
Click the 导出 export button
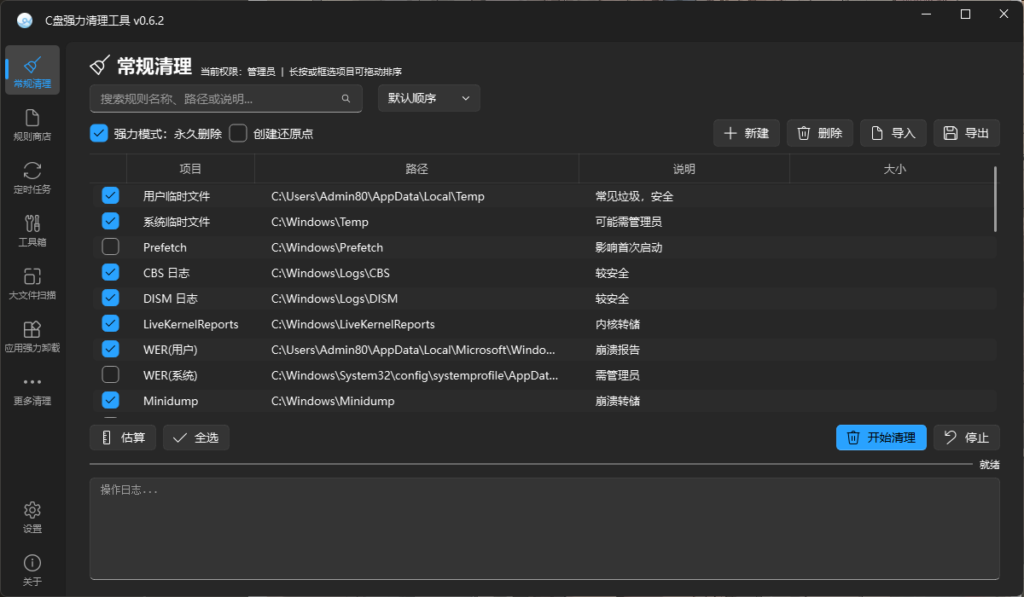(x=967, y=133)
